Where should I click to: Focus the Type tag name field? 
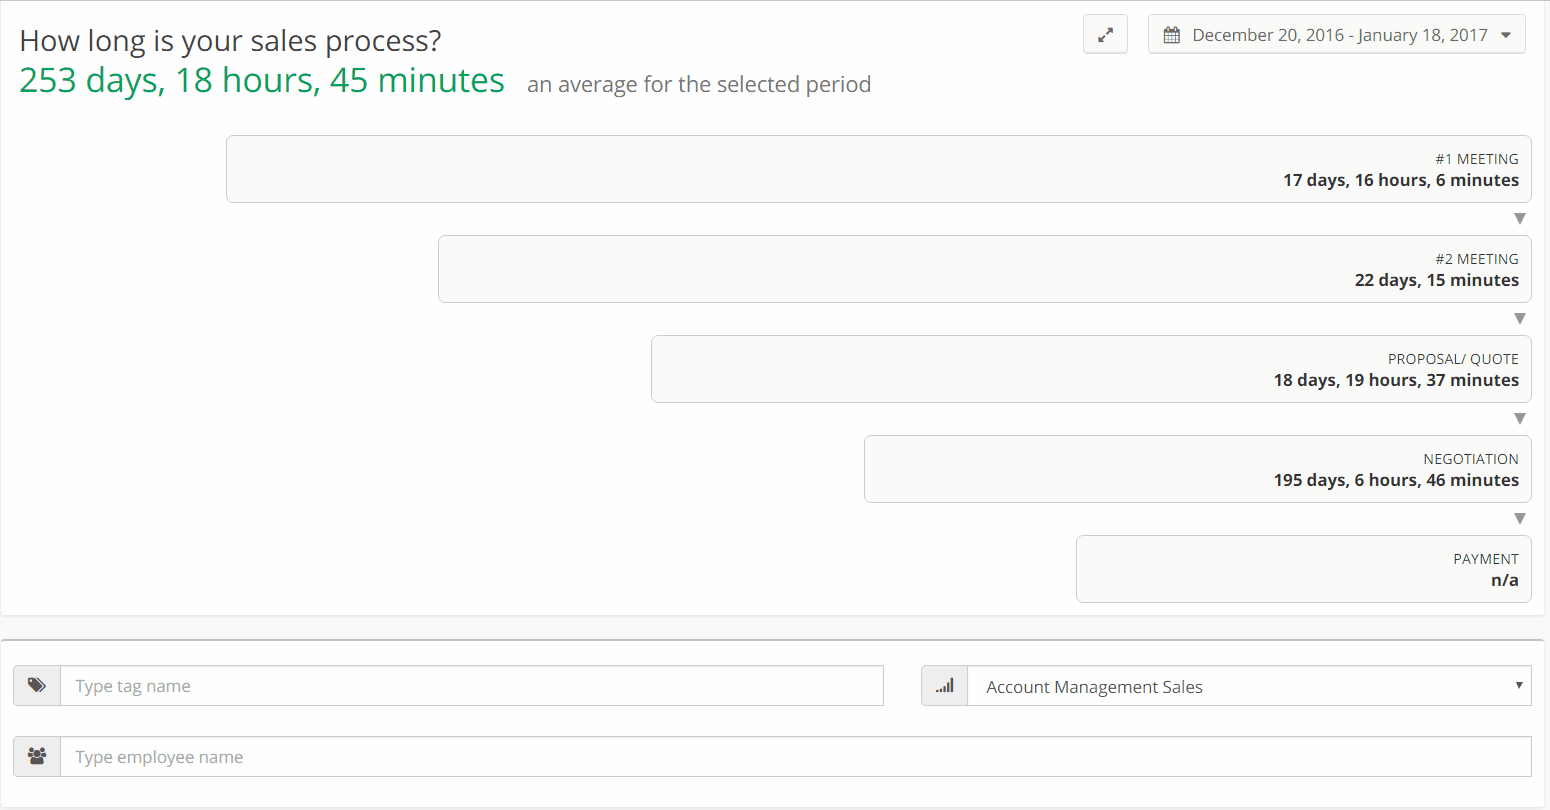(x=472, y=686)
